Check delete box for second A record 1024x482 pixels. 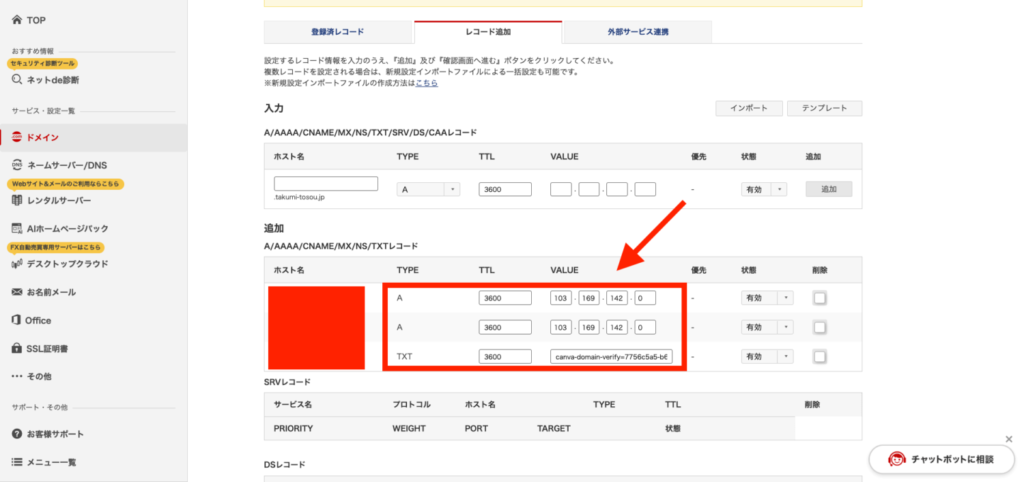[x=820, y=327]
